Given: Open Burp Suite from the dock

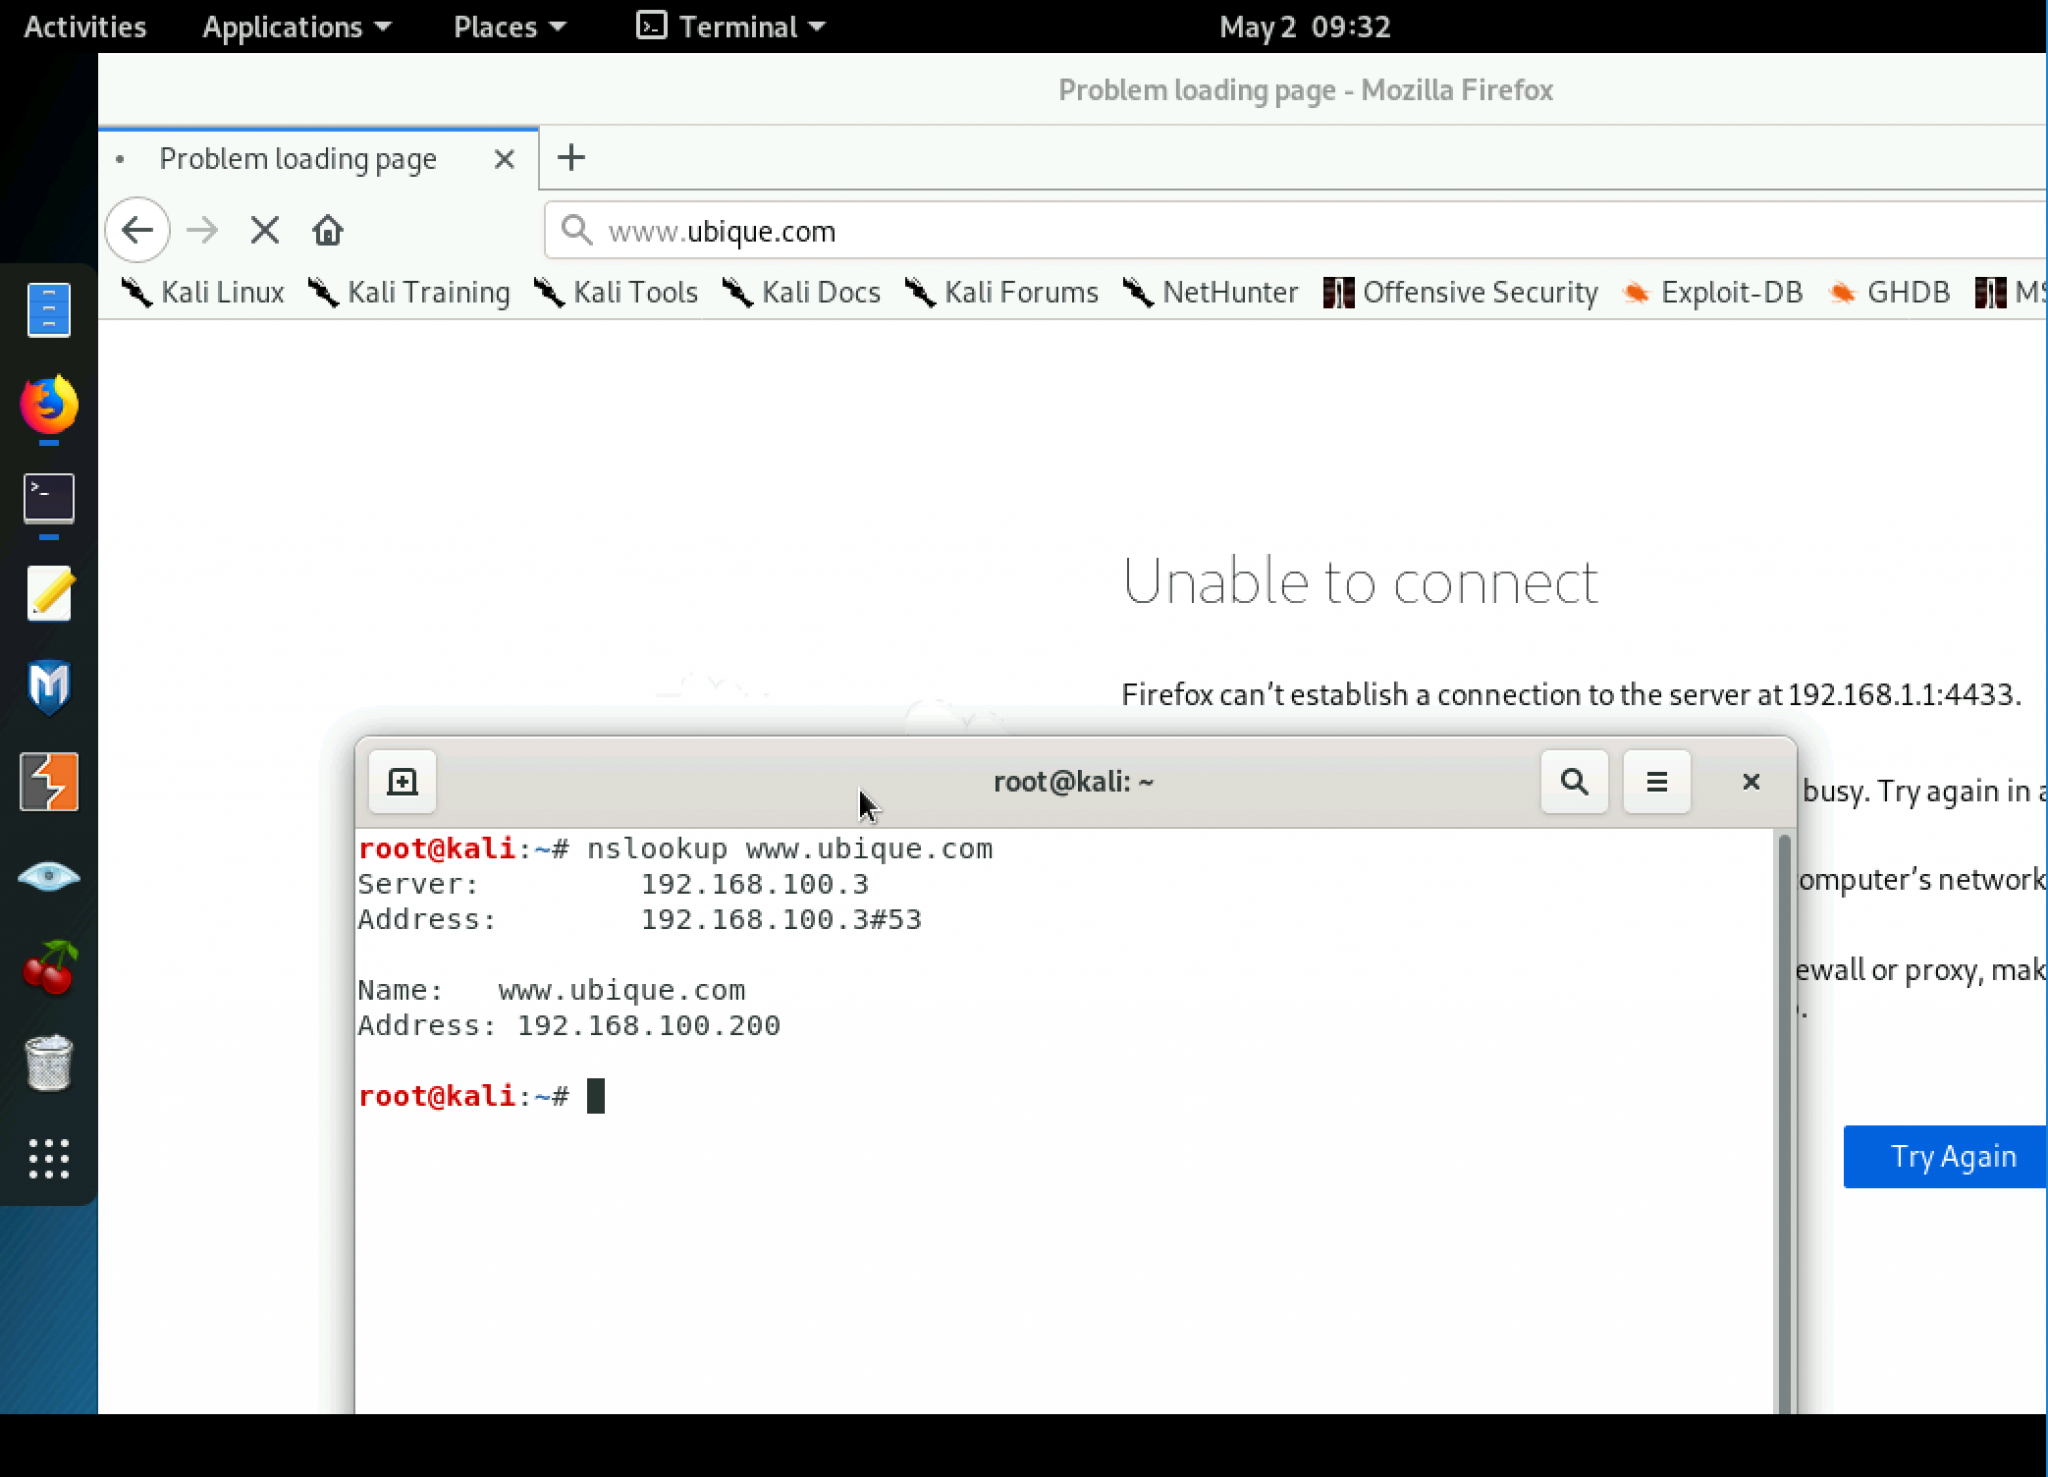Looking at the screenshot, I should tap(48, 781).
